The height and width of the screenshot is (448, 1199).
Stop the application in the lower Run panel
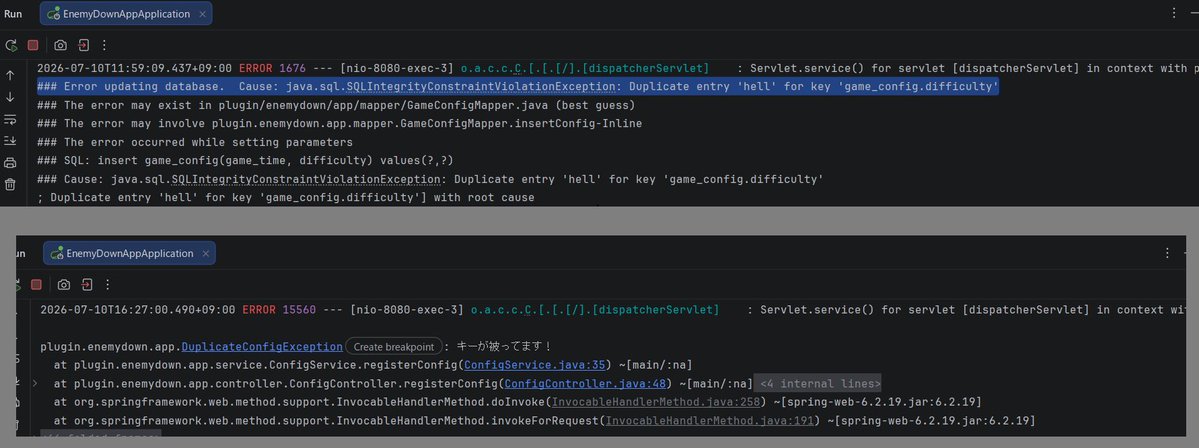36,284
